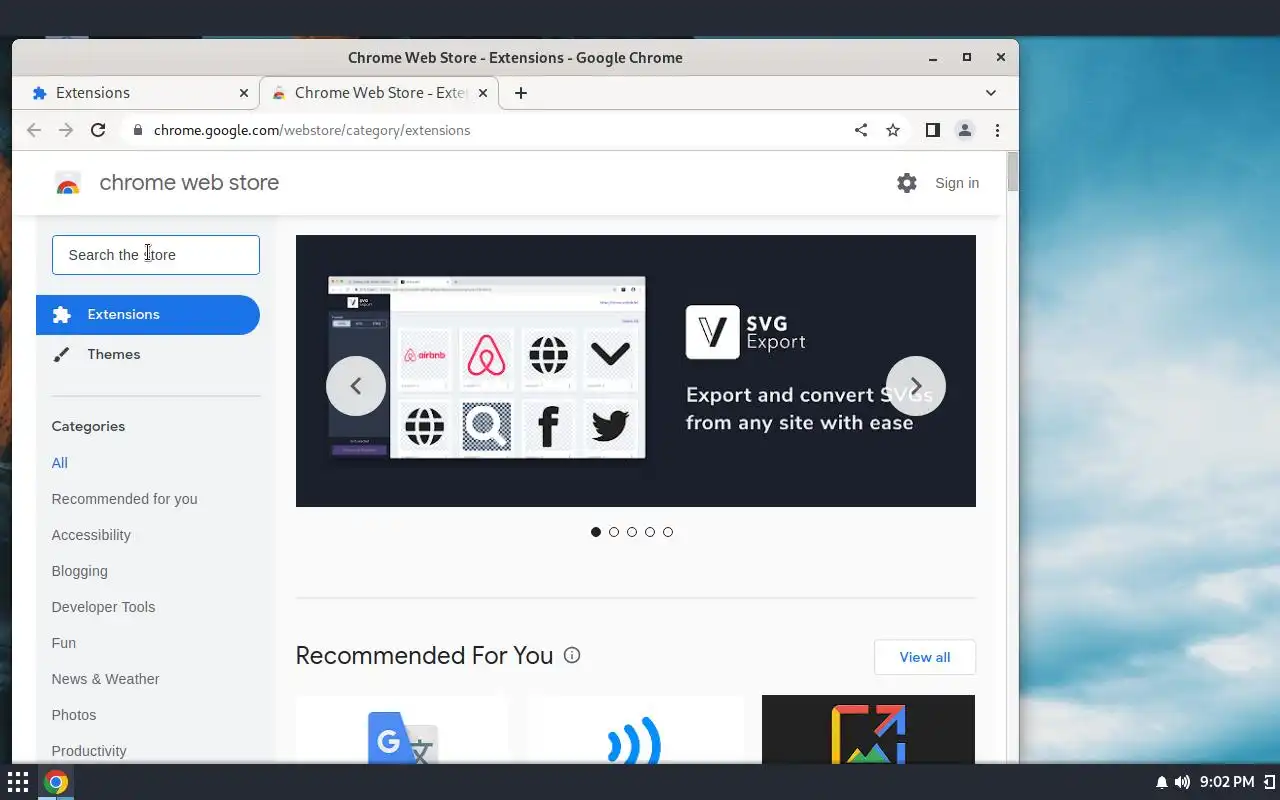The width and height of the screenshot is (1280, 800).
Task: Open the News & Weather category
Action: (106, 679)
